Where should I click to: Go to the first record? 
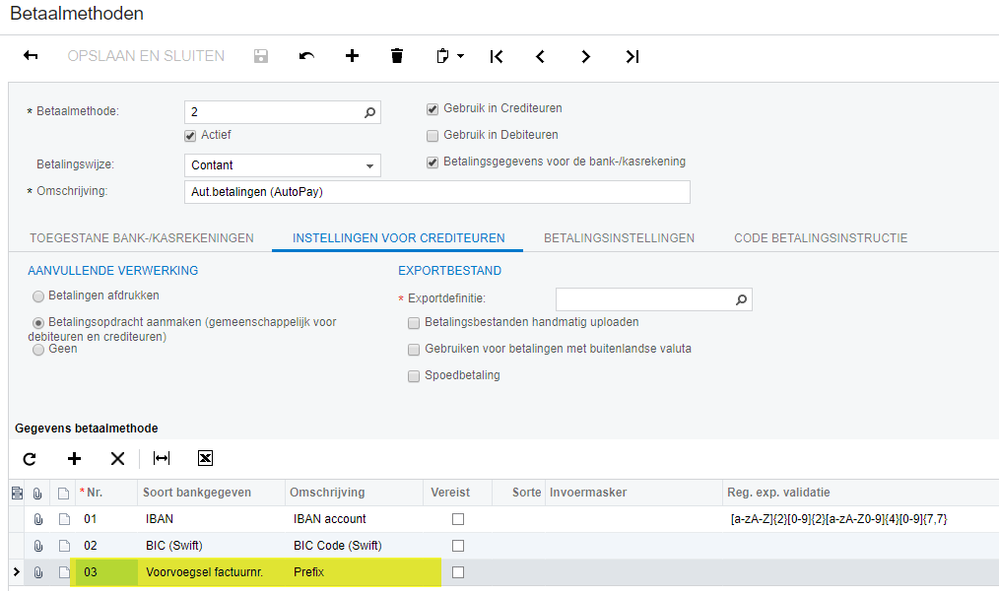point(496,56)
